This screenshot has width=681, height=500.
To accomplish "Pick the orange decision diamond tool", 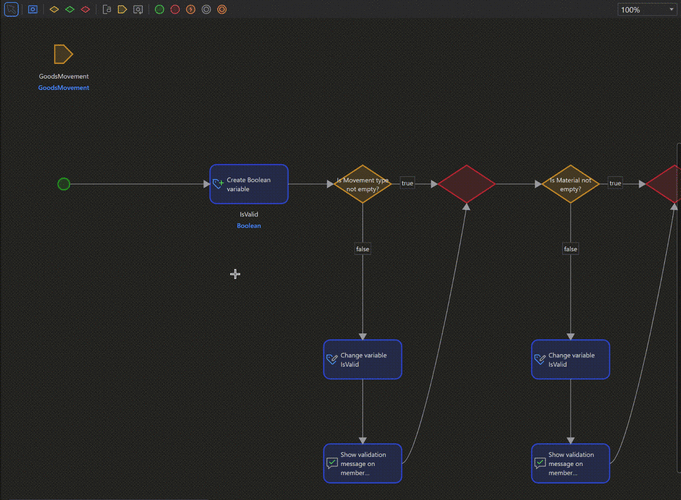I will [54, 9].
